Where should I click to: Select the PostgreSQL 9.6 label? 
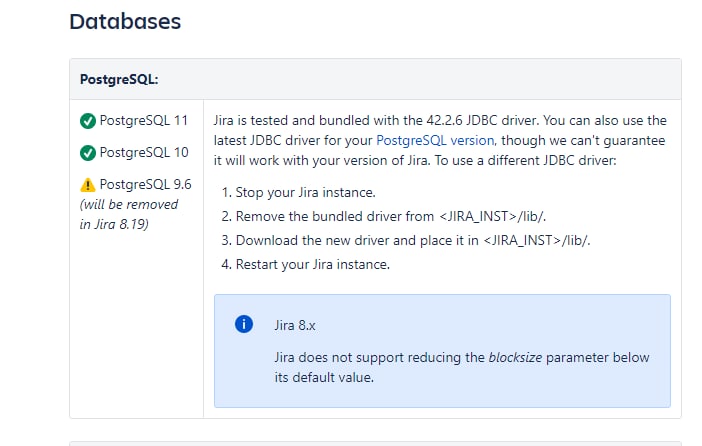pyautogui.click(x=146, y=184)
